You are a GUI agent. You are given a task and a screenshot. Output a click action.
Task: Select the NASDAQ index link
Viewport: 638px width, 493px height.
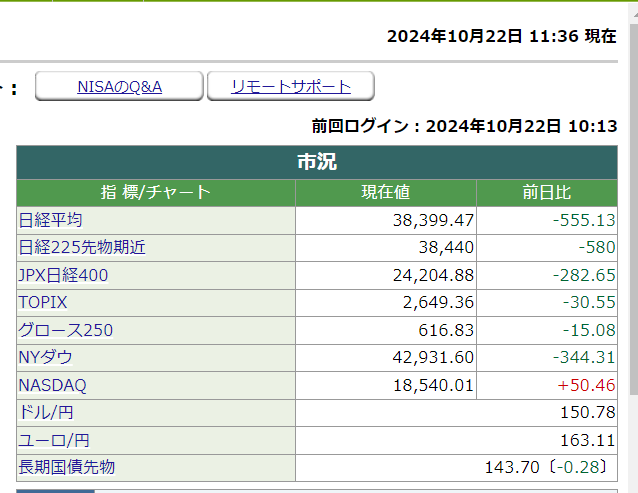coord(52,384)
